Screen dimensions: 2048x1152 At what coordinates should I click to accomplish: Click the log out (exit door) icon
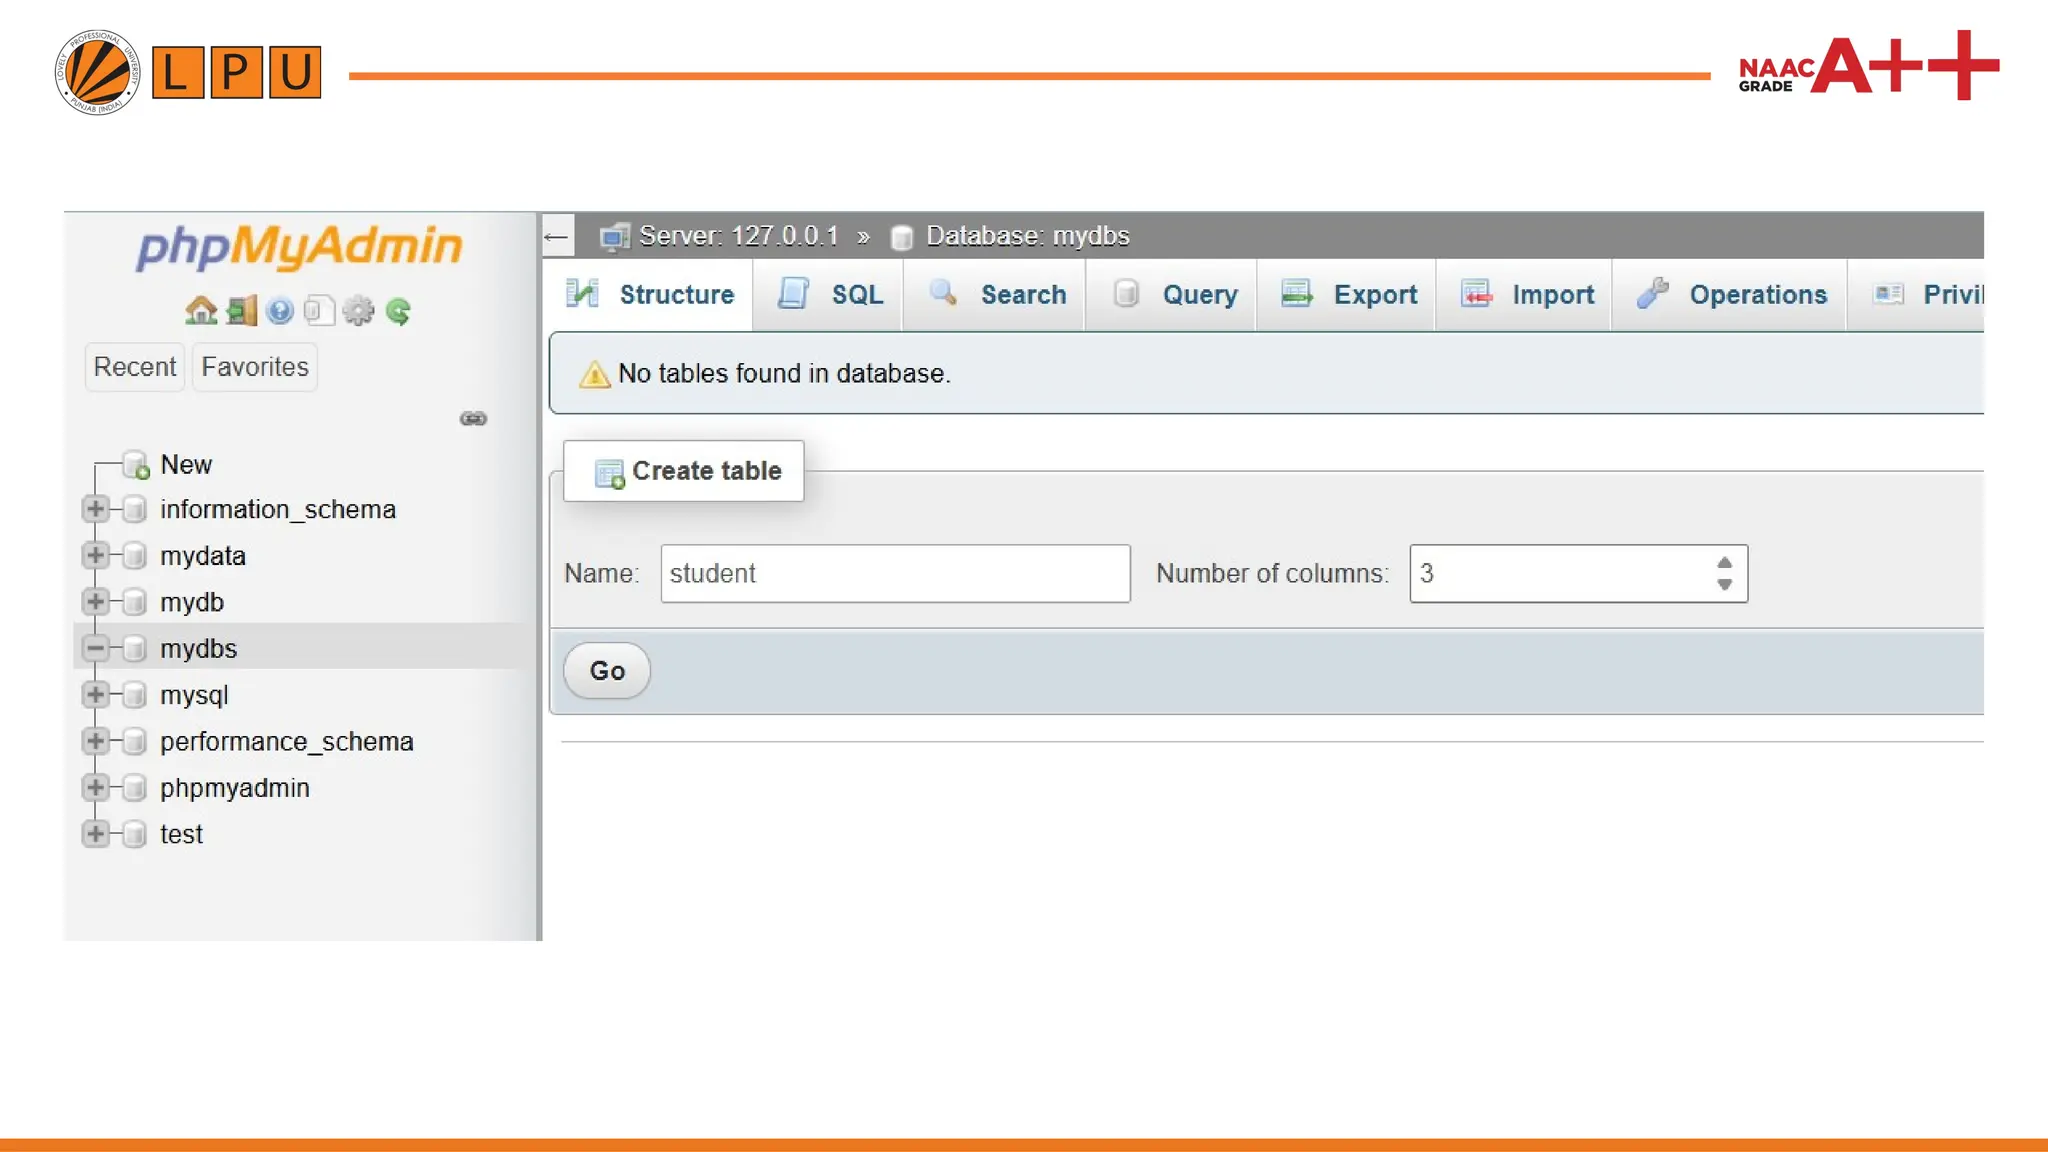coord(241,311)
